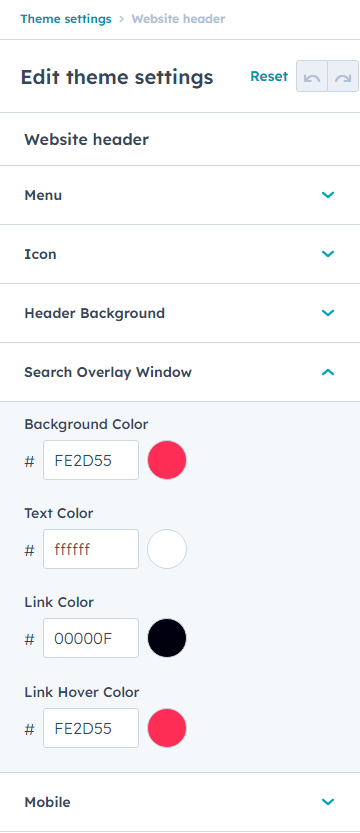Open the Menu settings row
This screenshot has height=833, width=360.
(180, 195)
